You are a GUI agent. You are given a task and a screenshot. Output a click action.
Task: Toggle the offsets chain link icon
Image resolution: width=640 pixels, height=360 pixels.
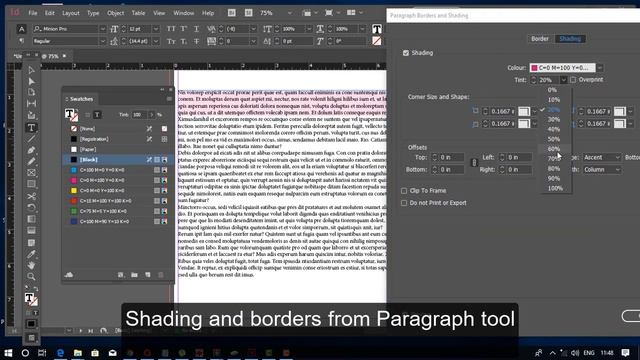474,163
